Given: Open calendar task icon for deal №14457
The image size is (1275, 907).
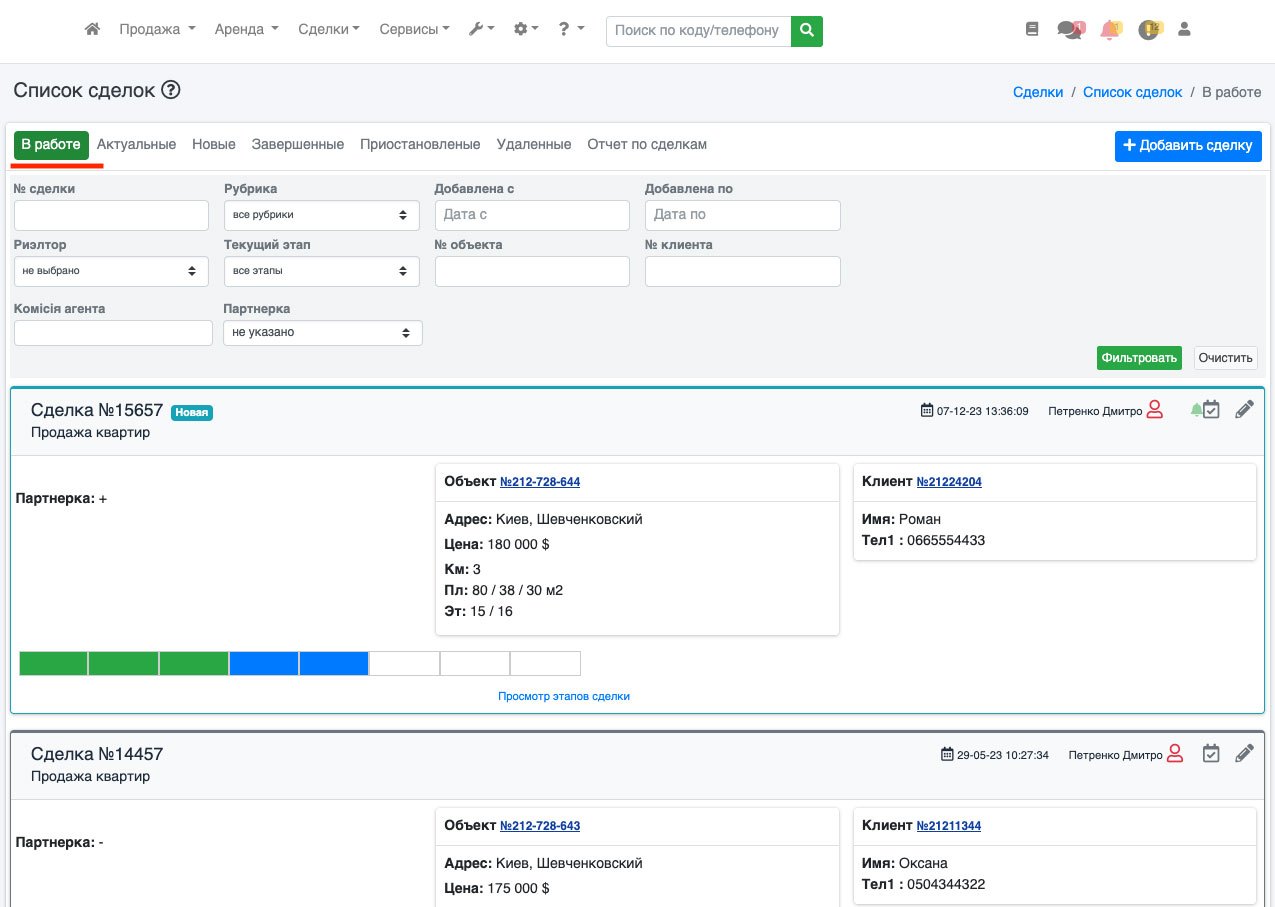Looking at the screenshot, I should 1211,754.
